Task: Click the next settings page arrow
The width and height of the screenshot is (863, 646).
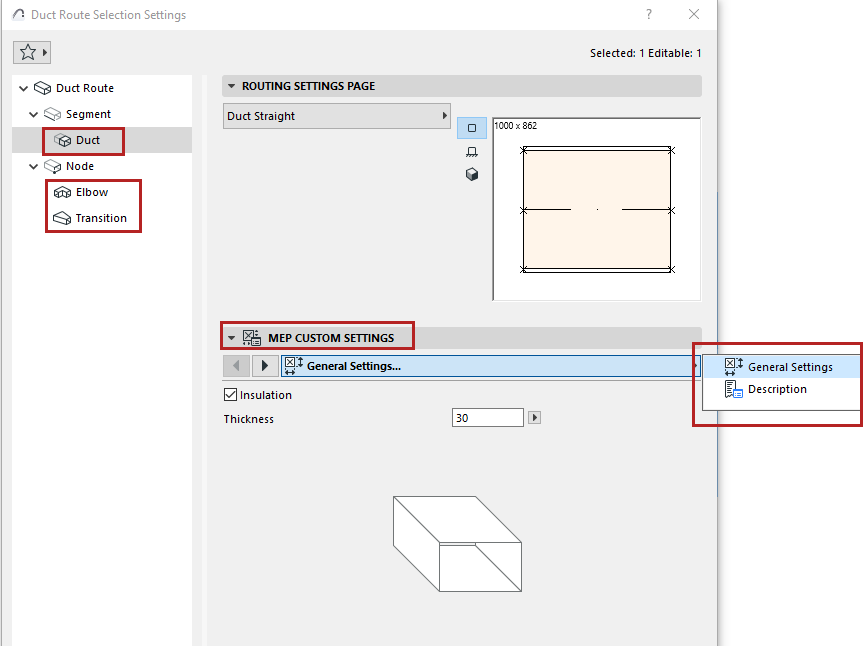Action: [x=264, y=365]
